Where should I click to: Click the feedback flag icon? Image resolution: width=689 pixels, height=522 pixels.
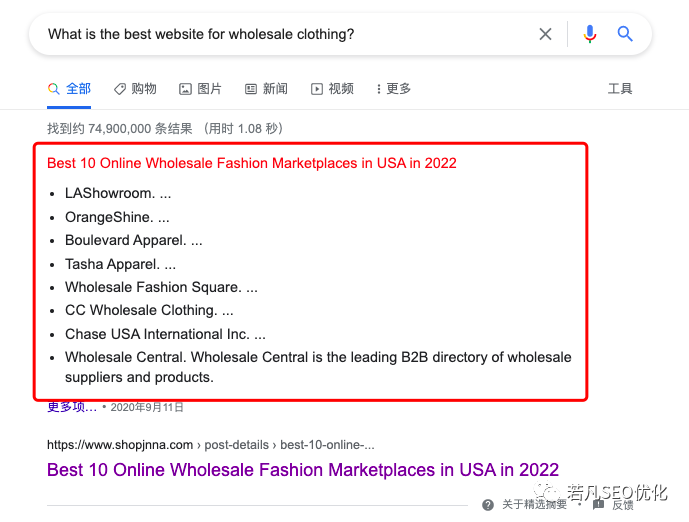(598, 504)
